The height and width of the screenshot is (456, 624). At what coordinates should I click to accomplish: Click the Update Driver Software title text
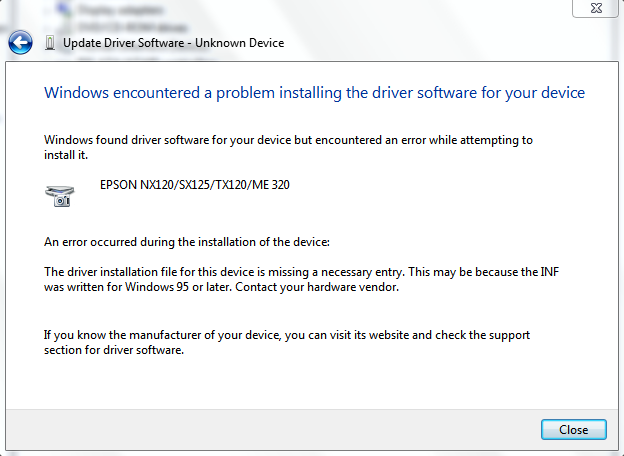click(123, 43)
